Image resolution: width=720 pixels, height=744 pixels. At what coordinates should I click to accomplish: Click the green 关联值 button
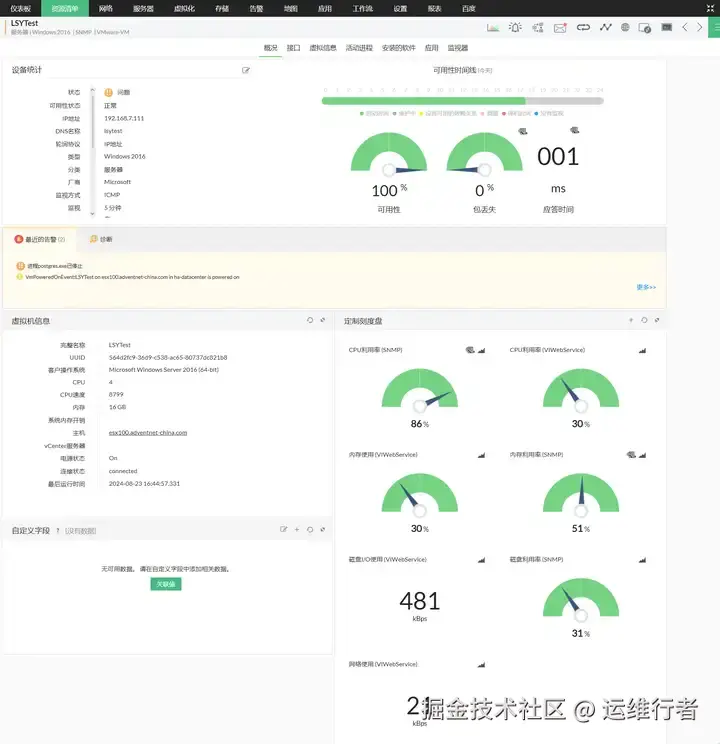tap(166, 584)
